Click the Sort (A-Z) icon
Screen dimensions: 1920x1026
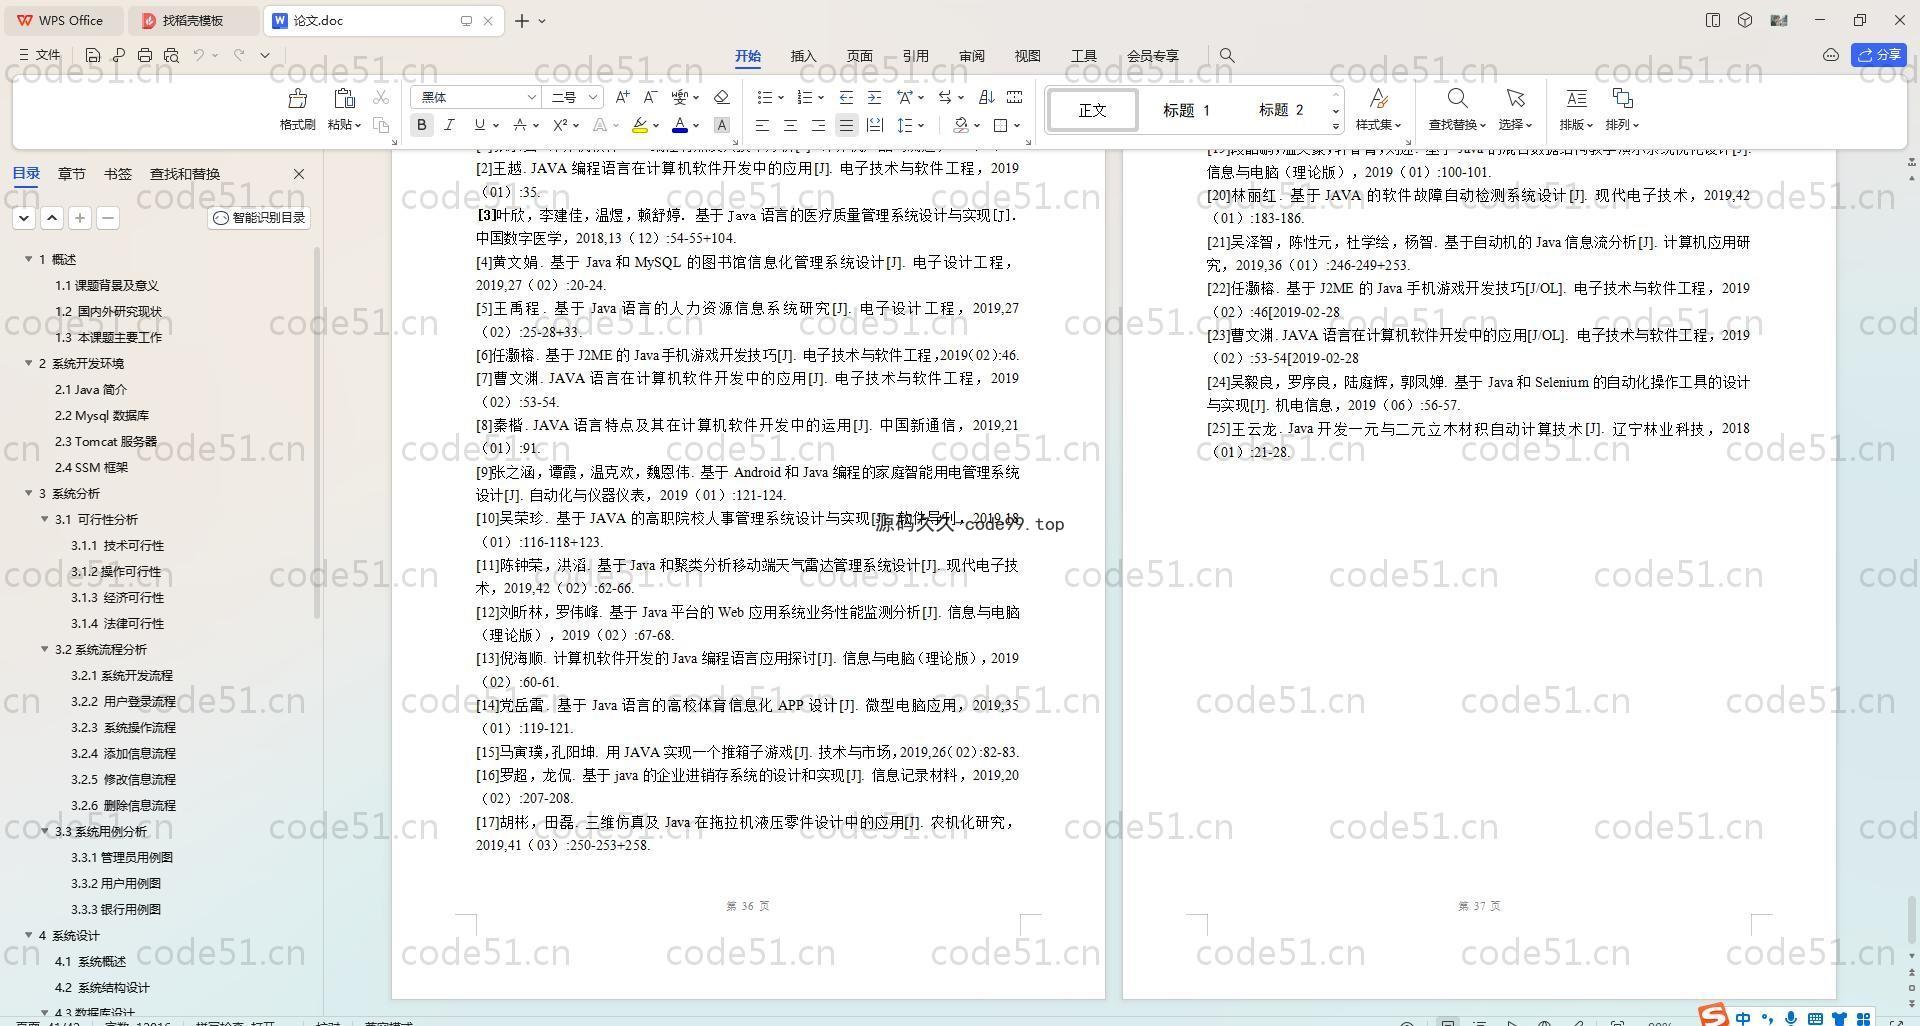pyautogui.click(x=986, y=97)
